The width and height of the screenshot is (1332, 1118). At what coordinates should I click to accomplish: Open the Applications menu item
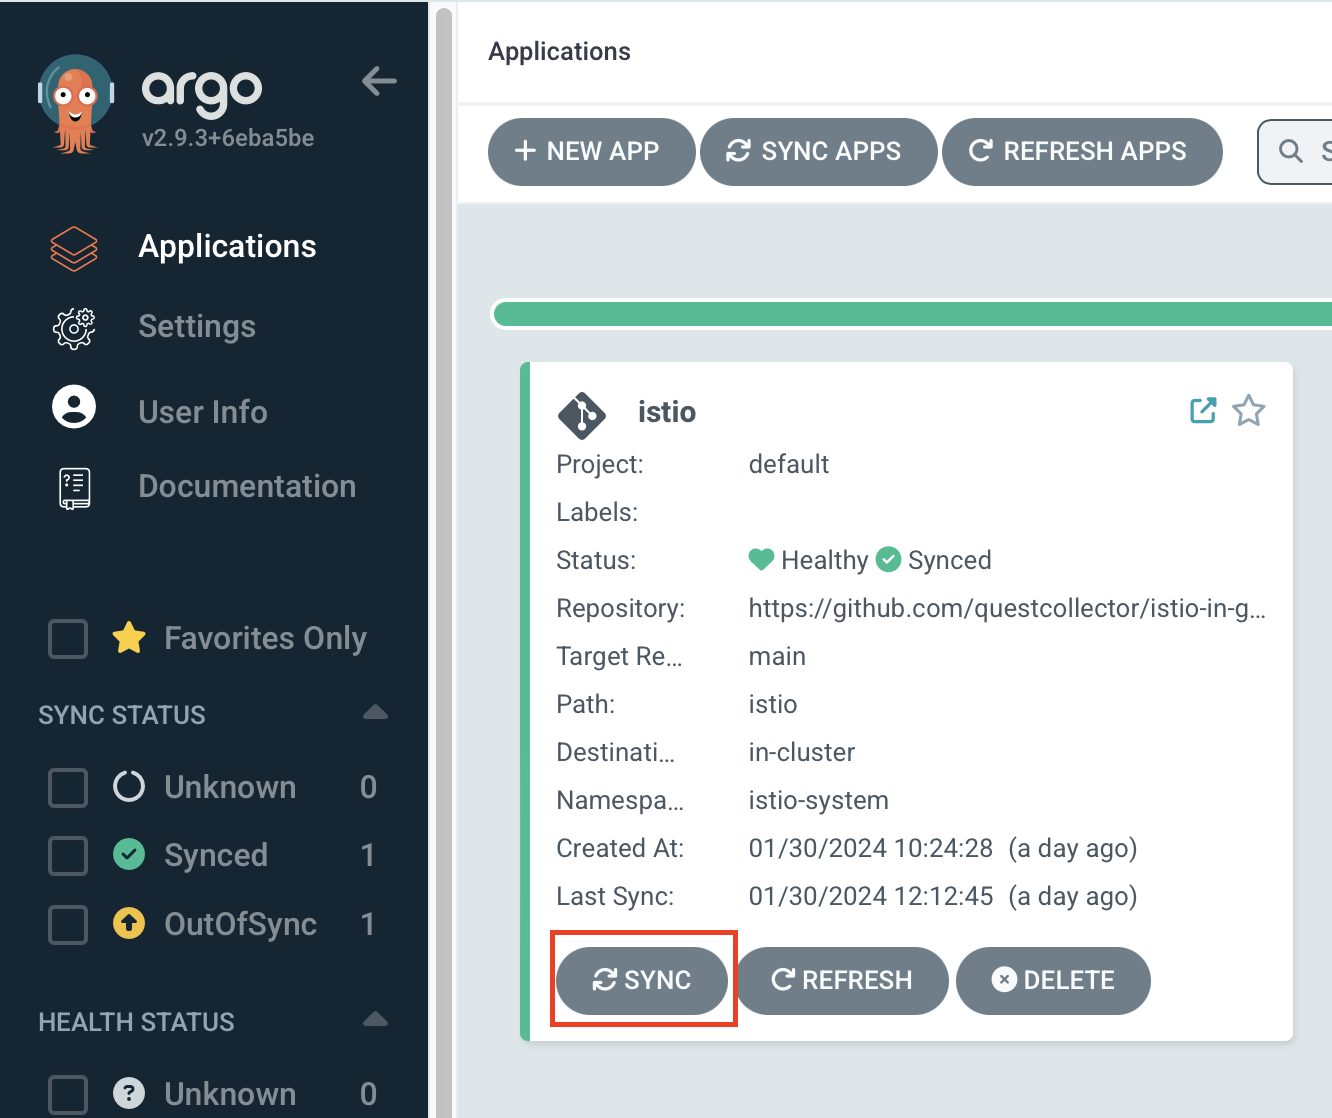[x=227, y=247]
